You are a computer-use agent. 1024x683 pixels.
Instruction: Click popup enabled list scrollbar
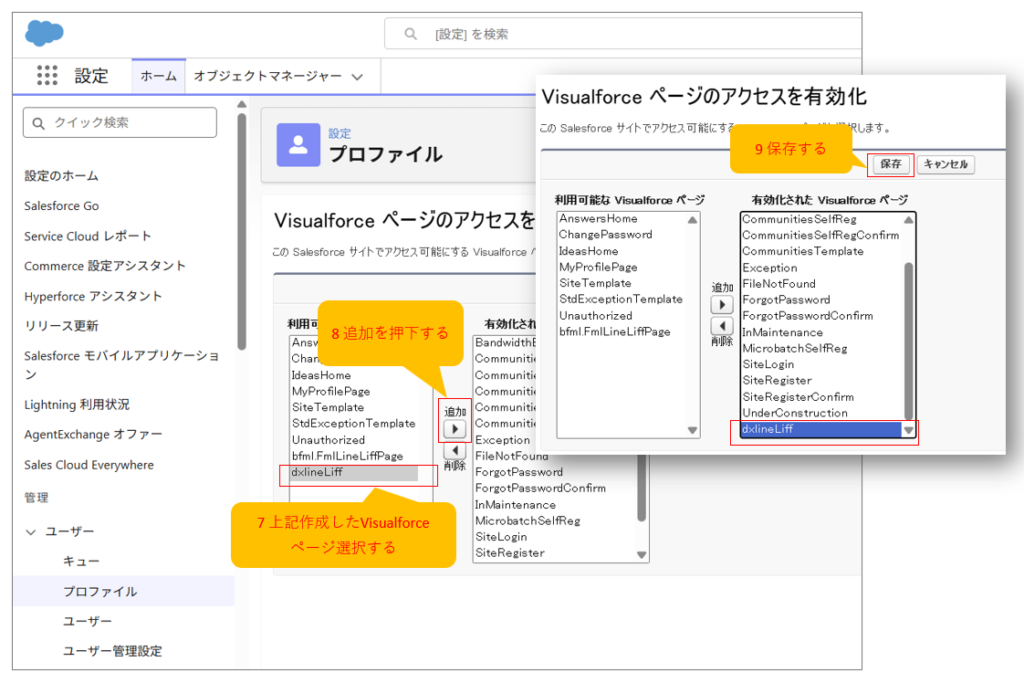pyautogui.click(x=908, y=340)
